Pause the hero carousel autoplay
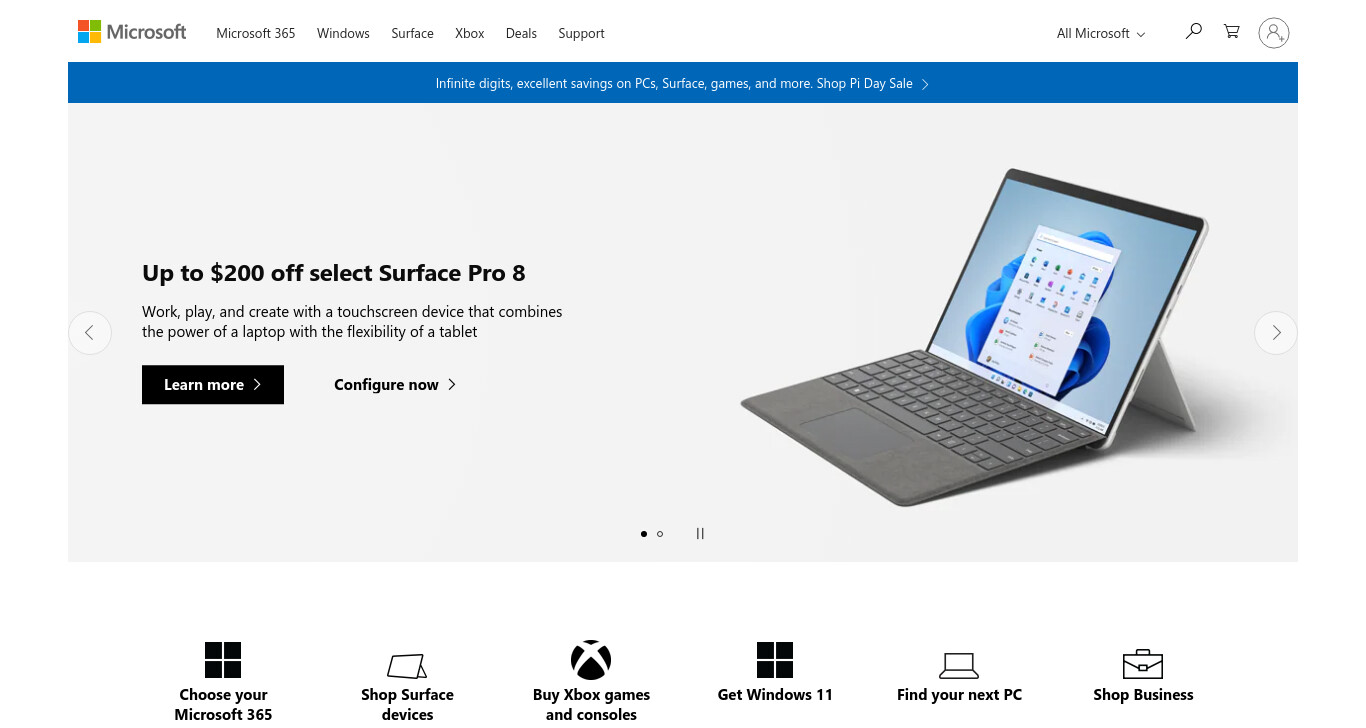 click(x=700, y=534)
